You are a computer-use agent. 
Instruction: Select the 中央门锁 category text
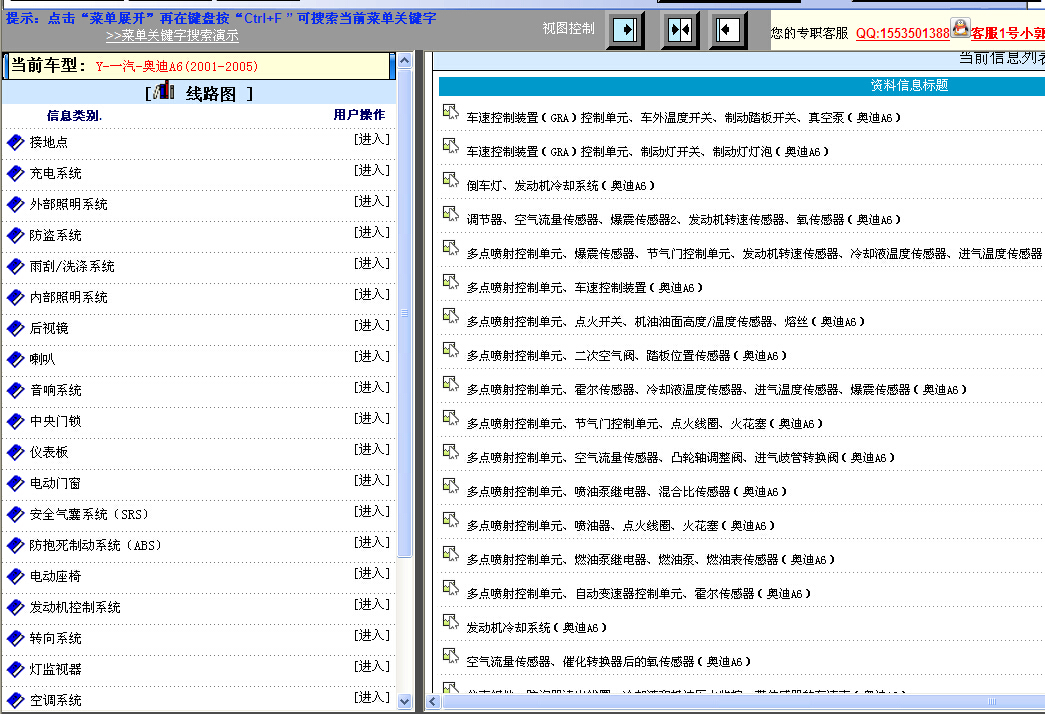55,421
